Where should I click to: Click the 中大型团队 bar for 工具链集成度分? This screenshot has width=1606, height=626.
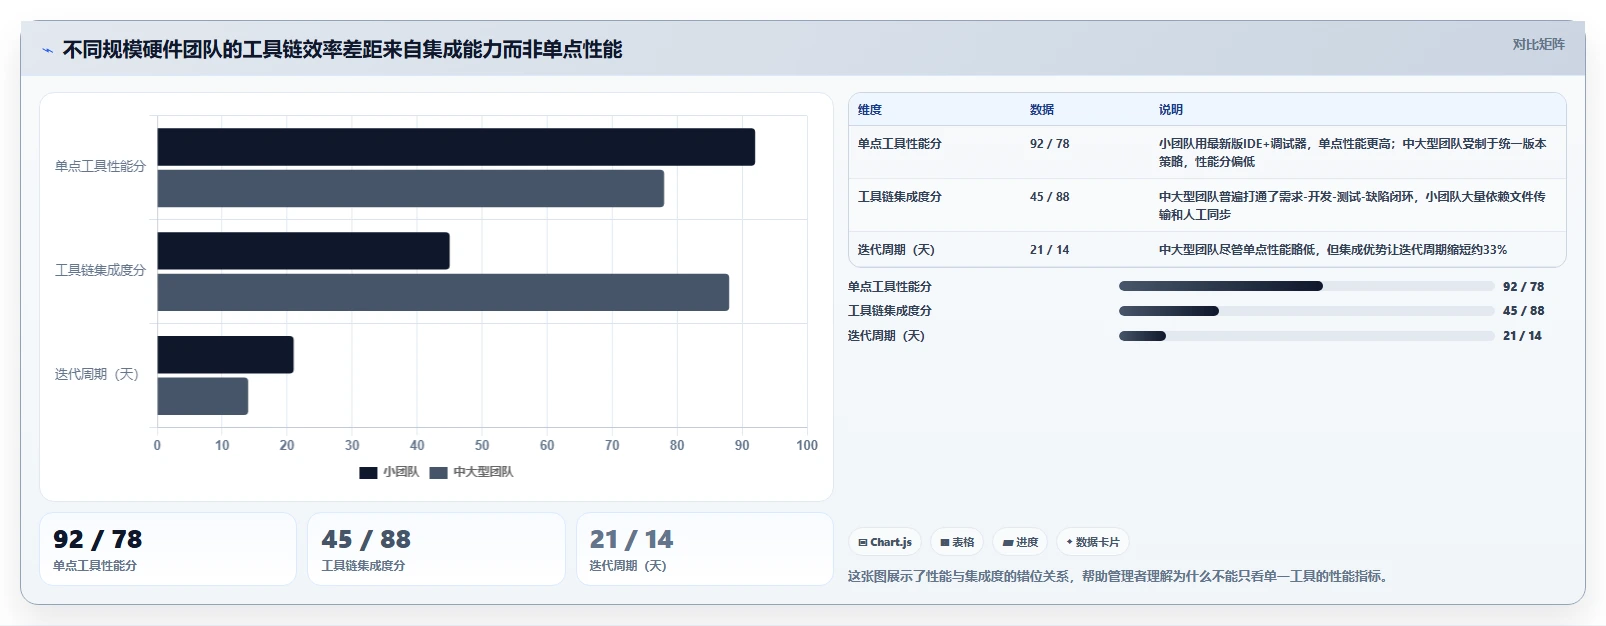pos(443,293)
